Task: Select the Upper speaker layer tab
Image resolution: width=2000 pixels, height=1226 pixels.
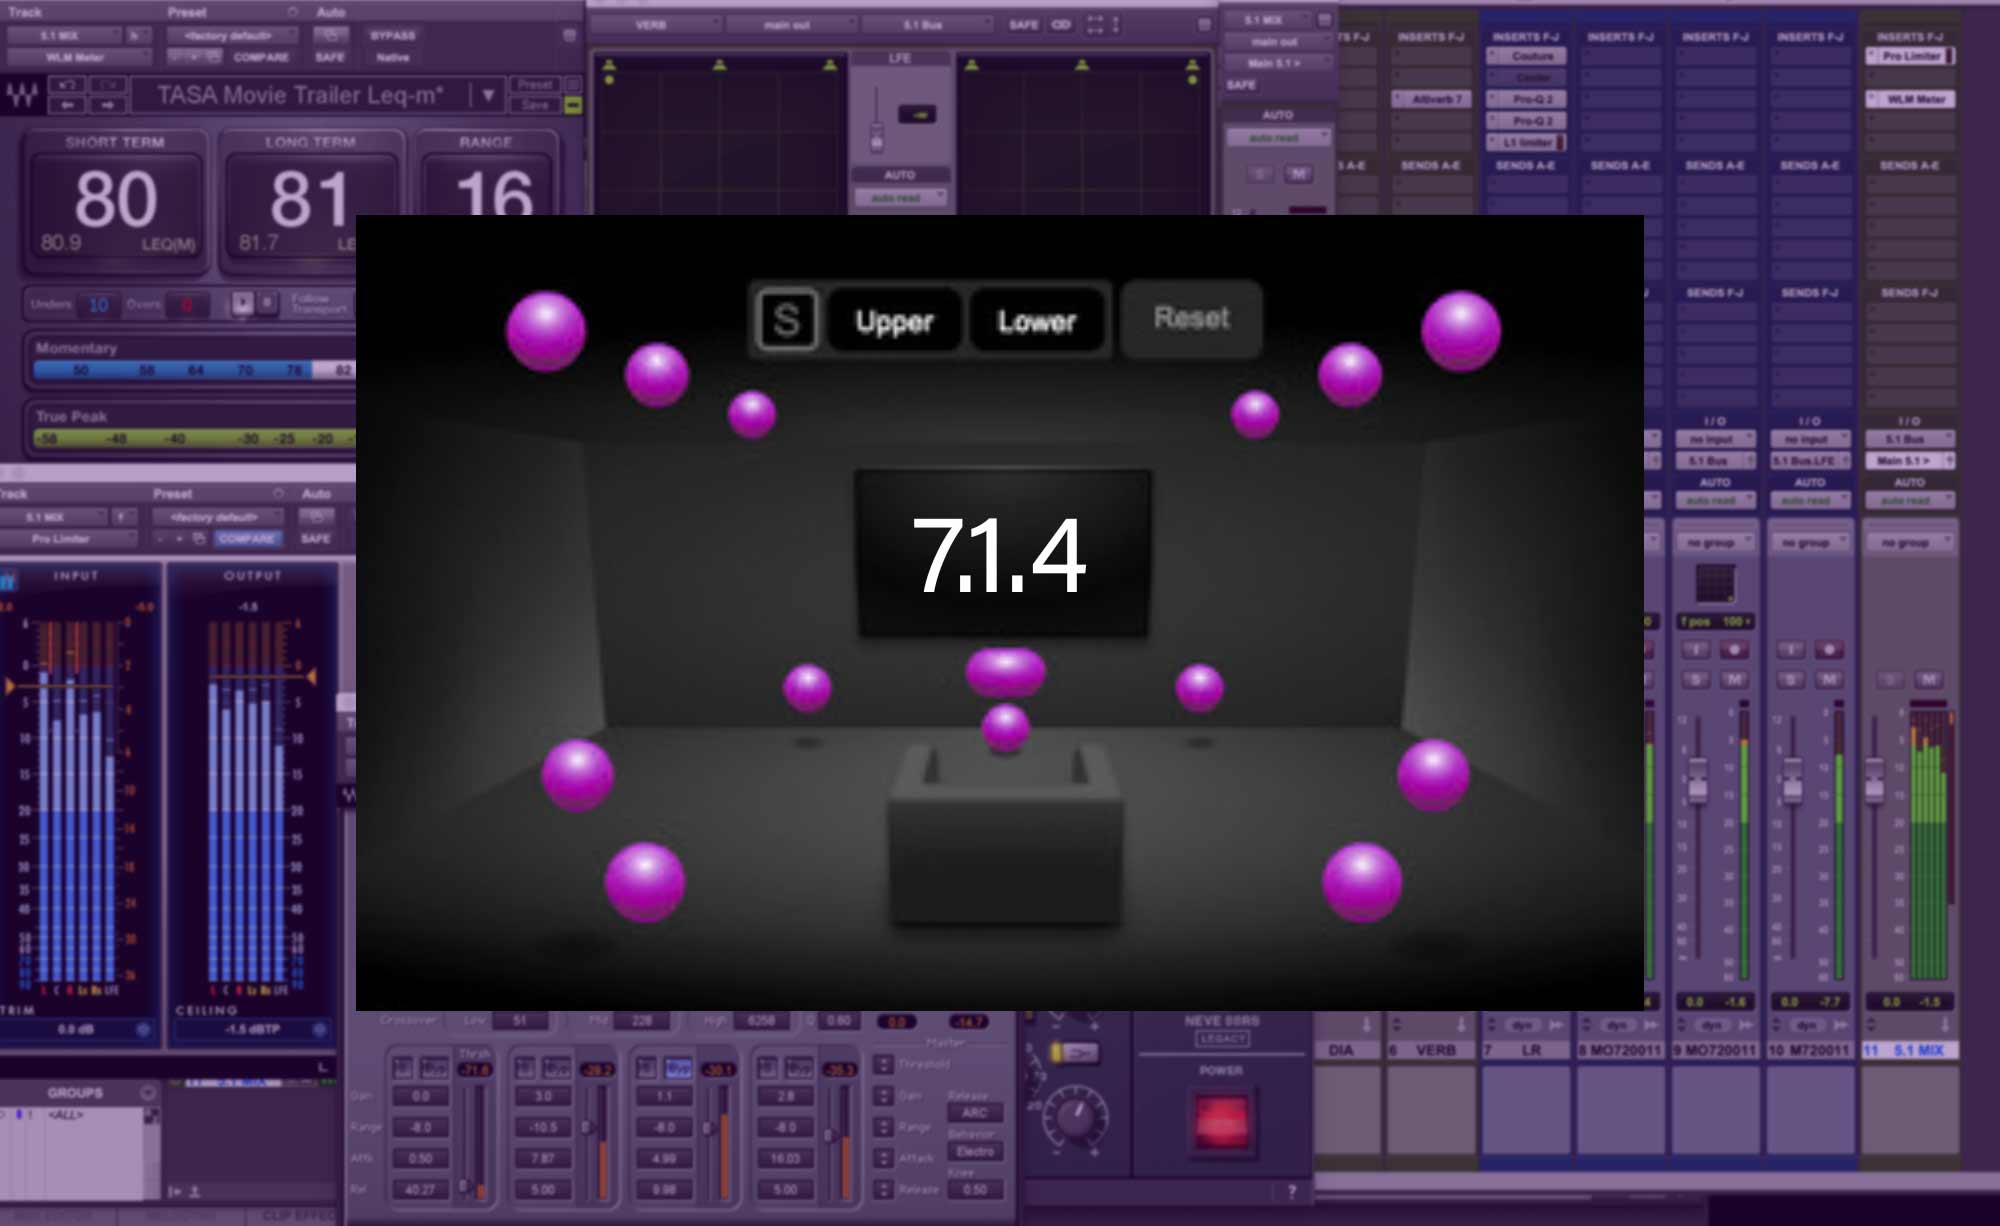Action: (894, 321)
